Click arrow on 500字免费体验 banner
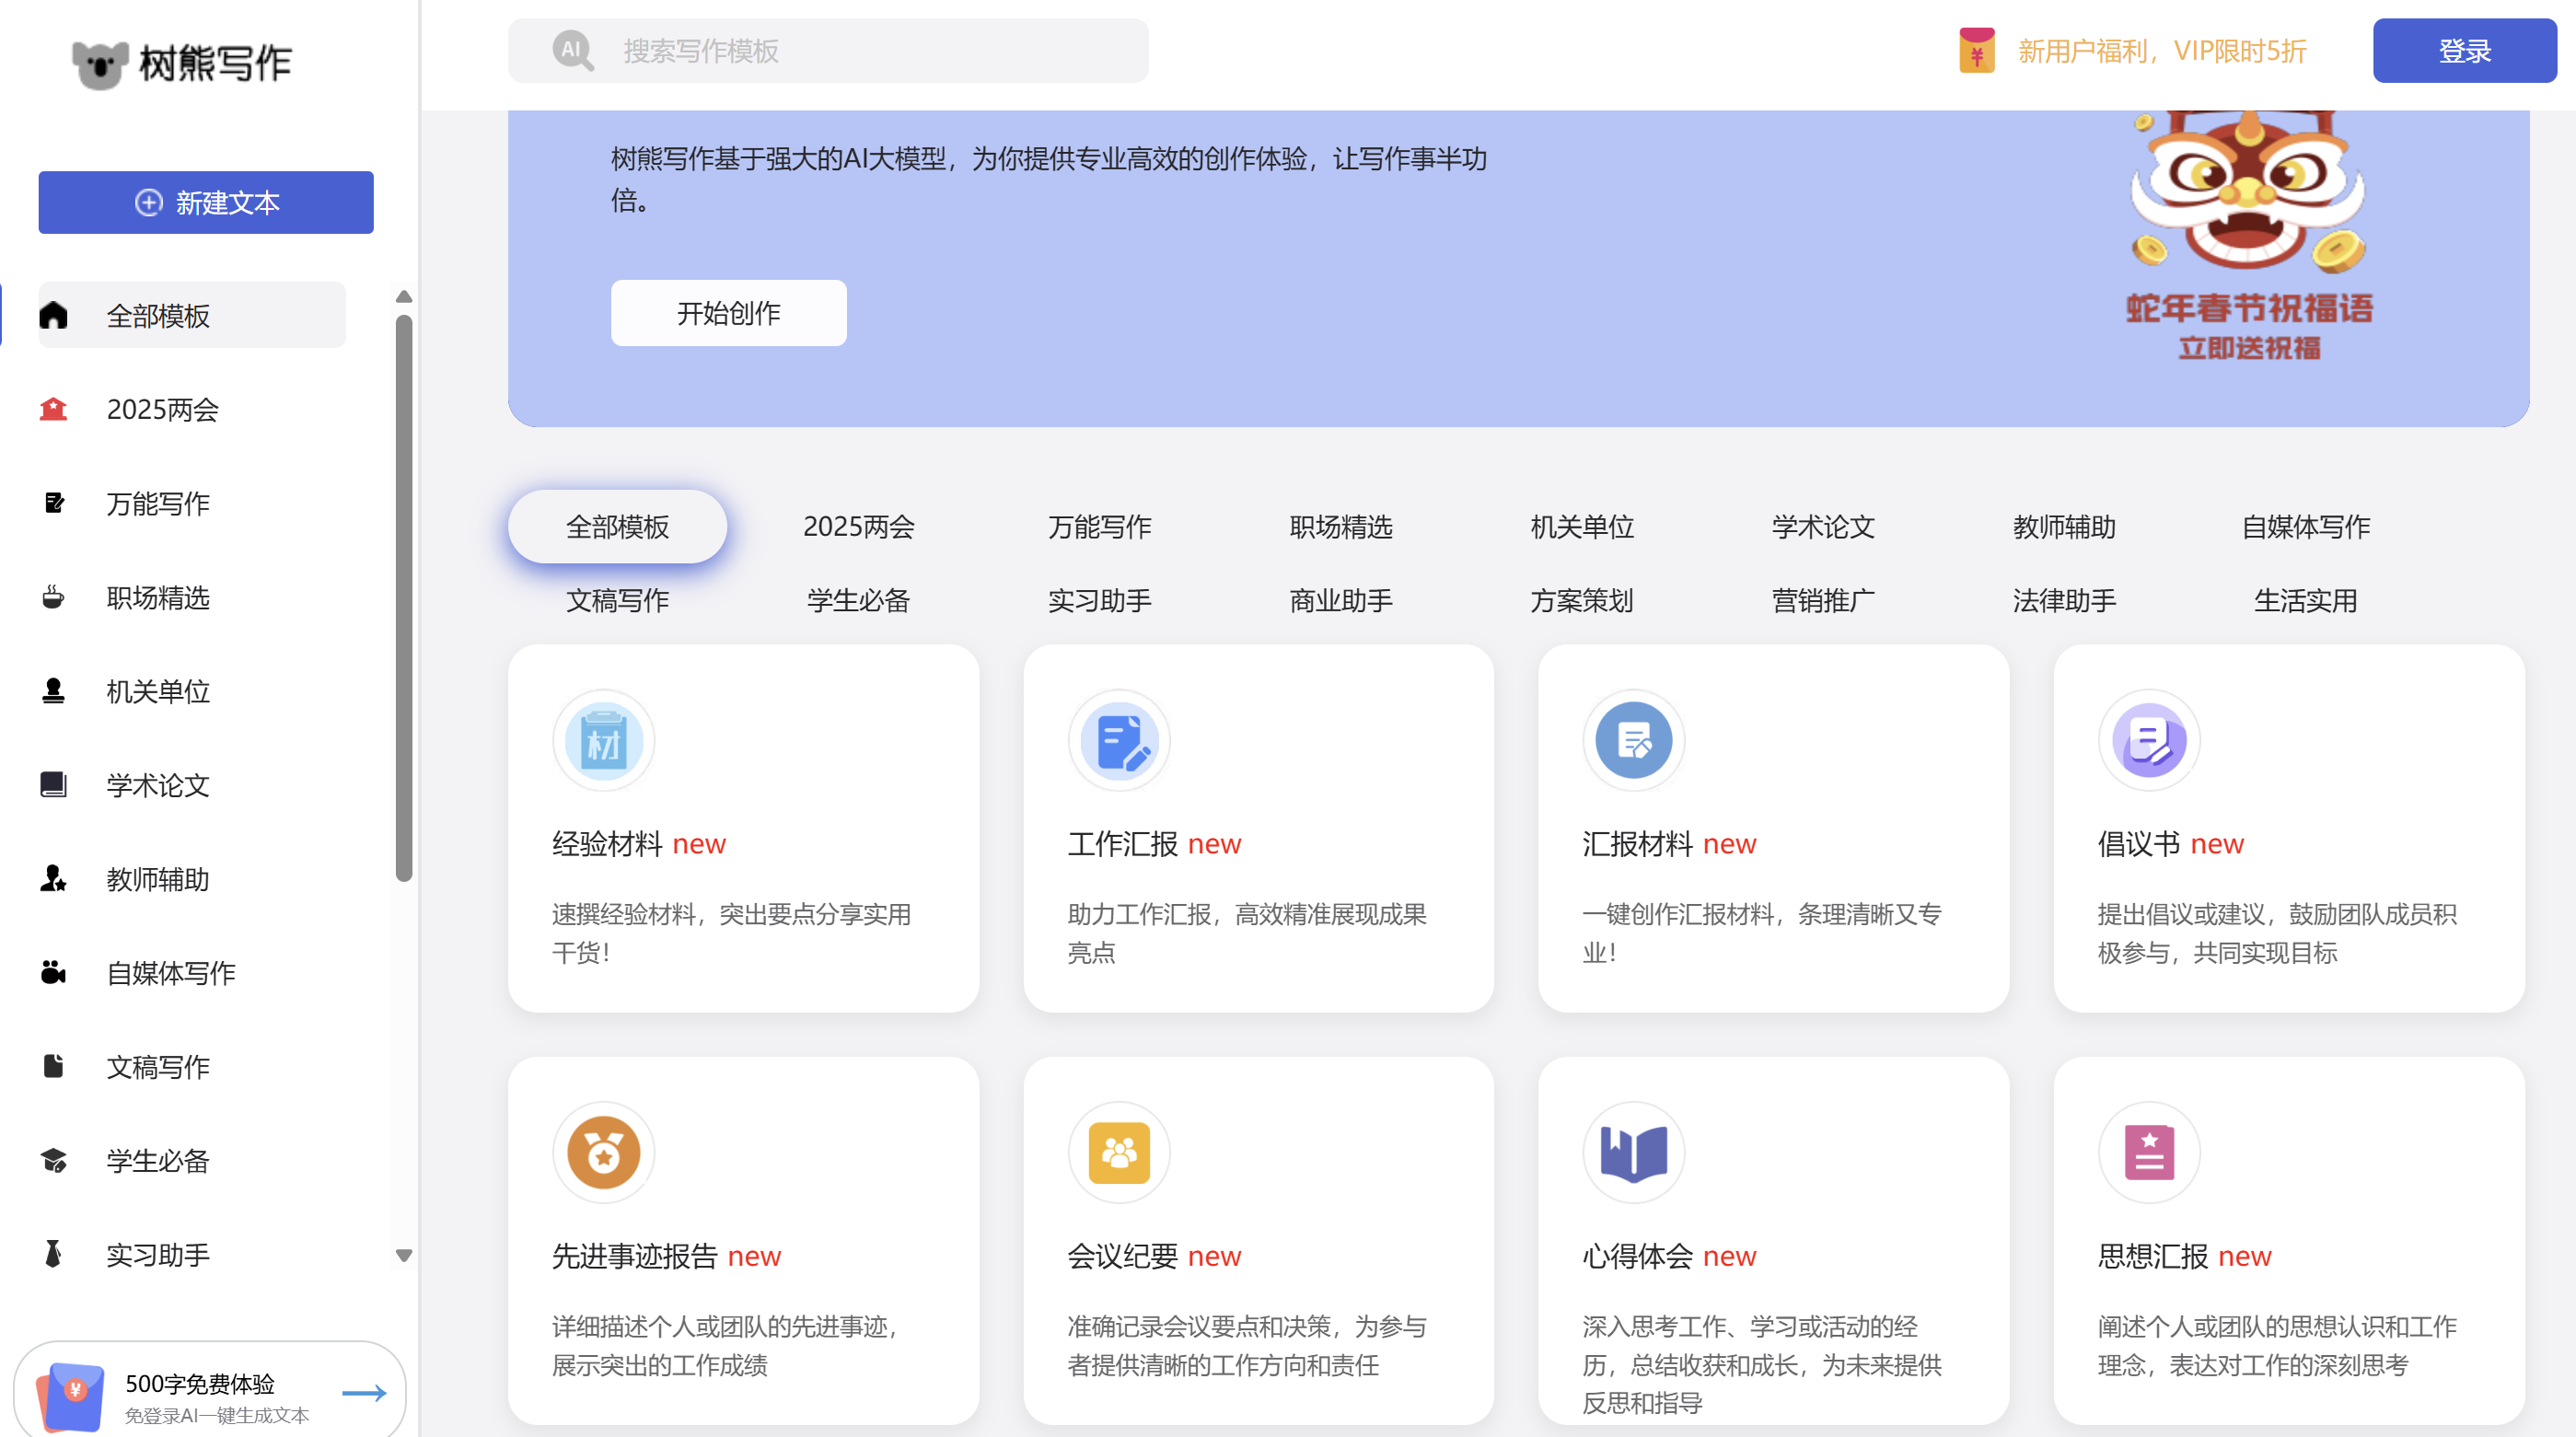 [x=364, y=1393]
